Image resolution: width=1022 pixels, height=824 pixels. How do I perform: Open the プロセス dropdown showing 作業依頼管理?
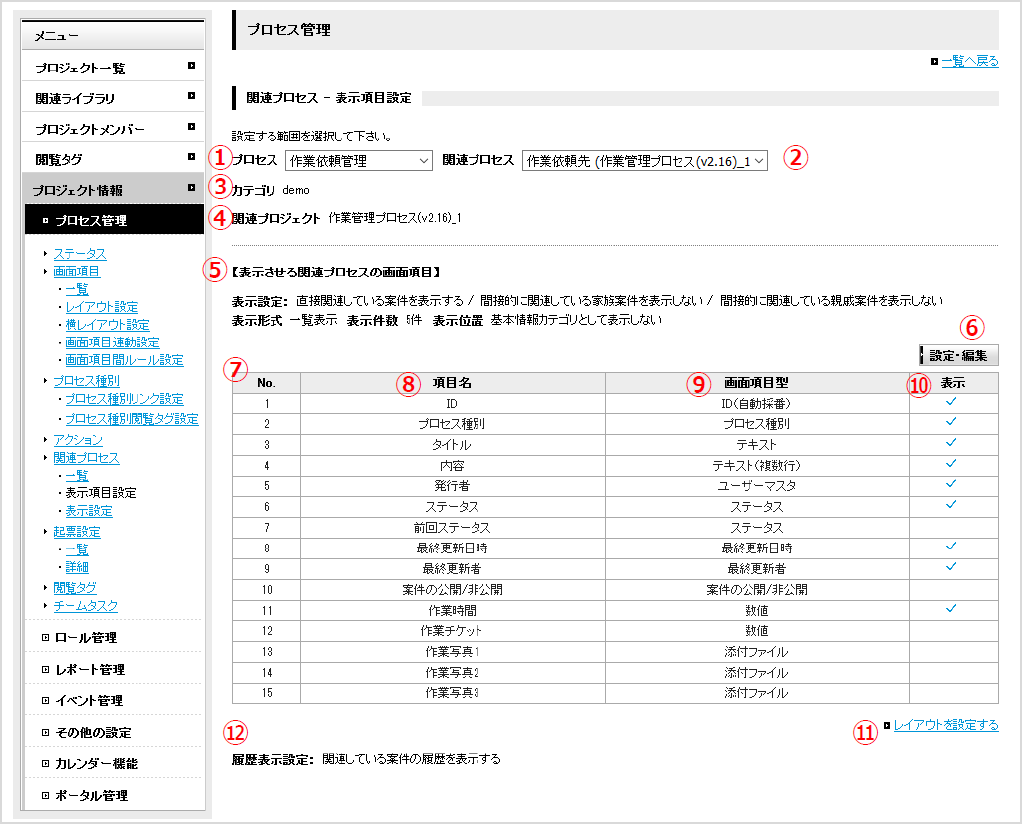tap(358, 160)
